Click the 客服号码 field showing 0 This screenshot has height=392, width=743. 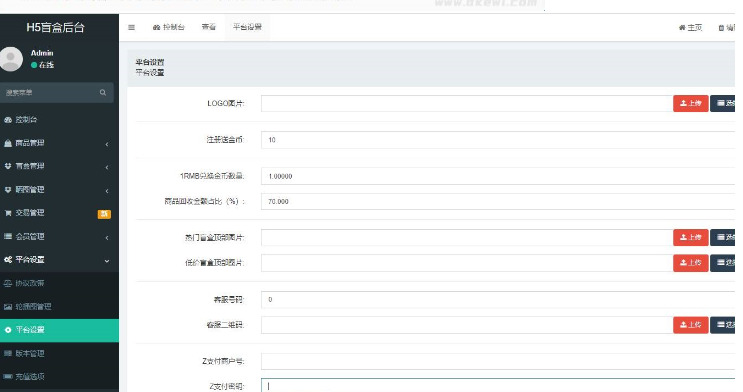(x=498, y=300)
